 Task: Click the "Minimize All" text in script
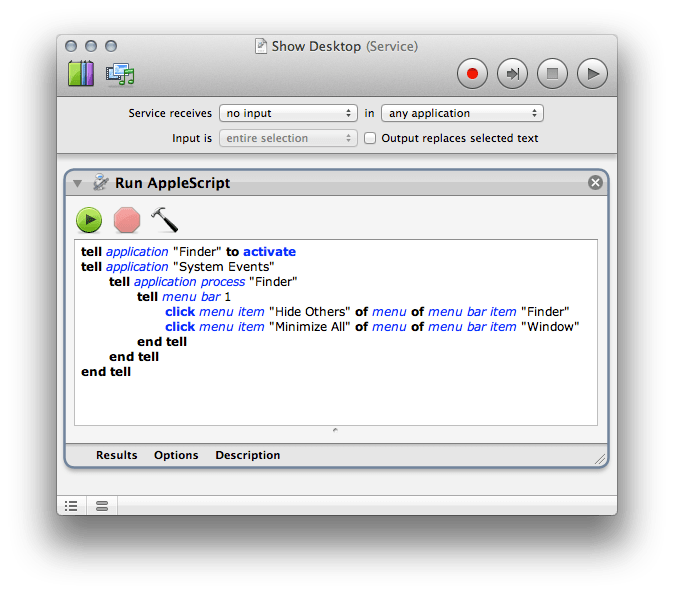coord(309,327)
